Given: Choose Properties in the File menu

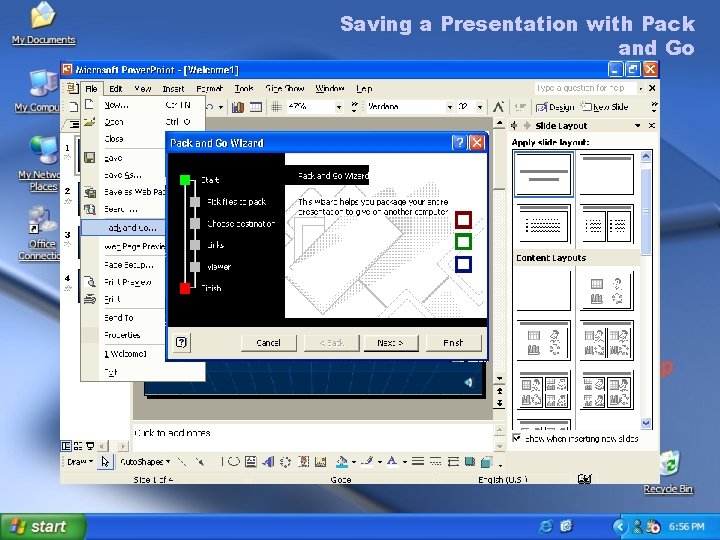Looking at the screenshot, I should point(124,335).
